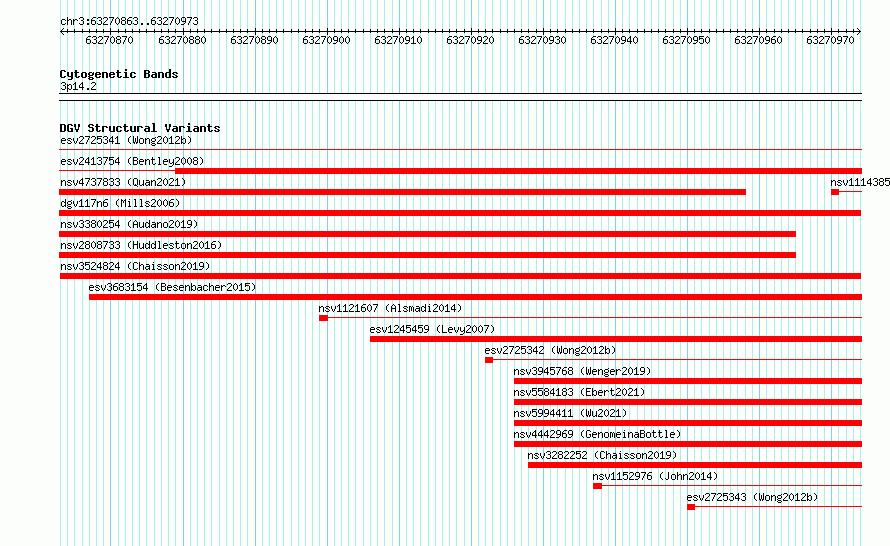This screenshot has width=890, height=546.
Task: Open variant esv2413754 (Bentley2008) label
Action: 132,161
